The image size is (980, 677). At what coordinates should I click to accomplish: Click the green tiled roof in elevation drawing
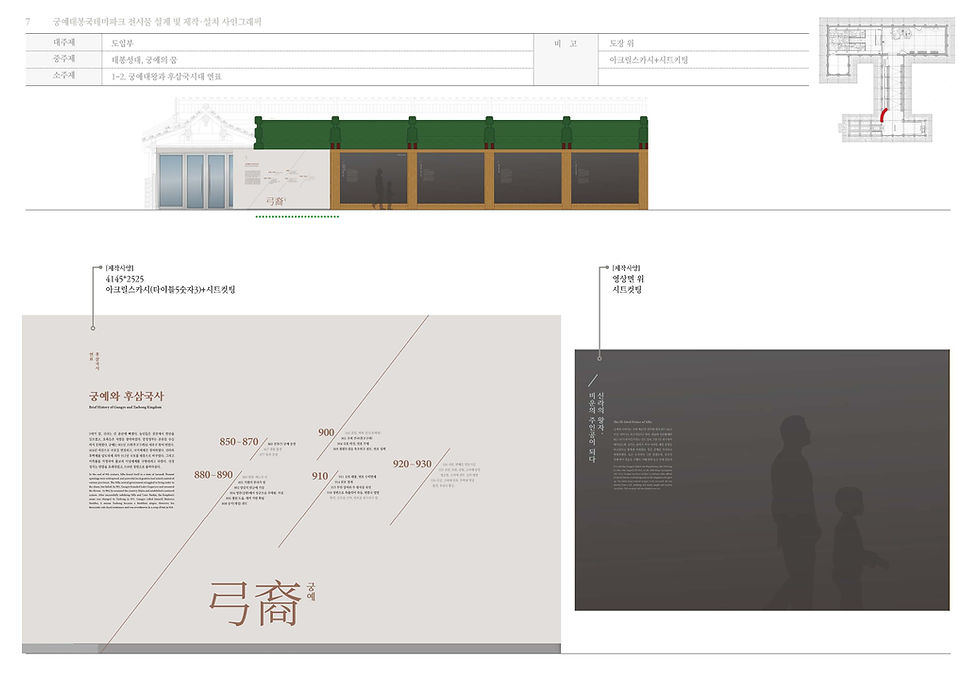451,133
